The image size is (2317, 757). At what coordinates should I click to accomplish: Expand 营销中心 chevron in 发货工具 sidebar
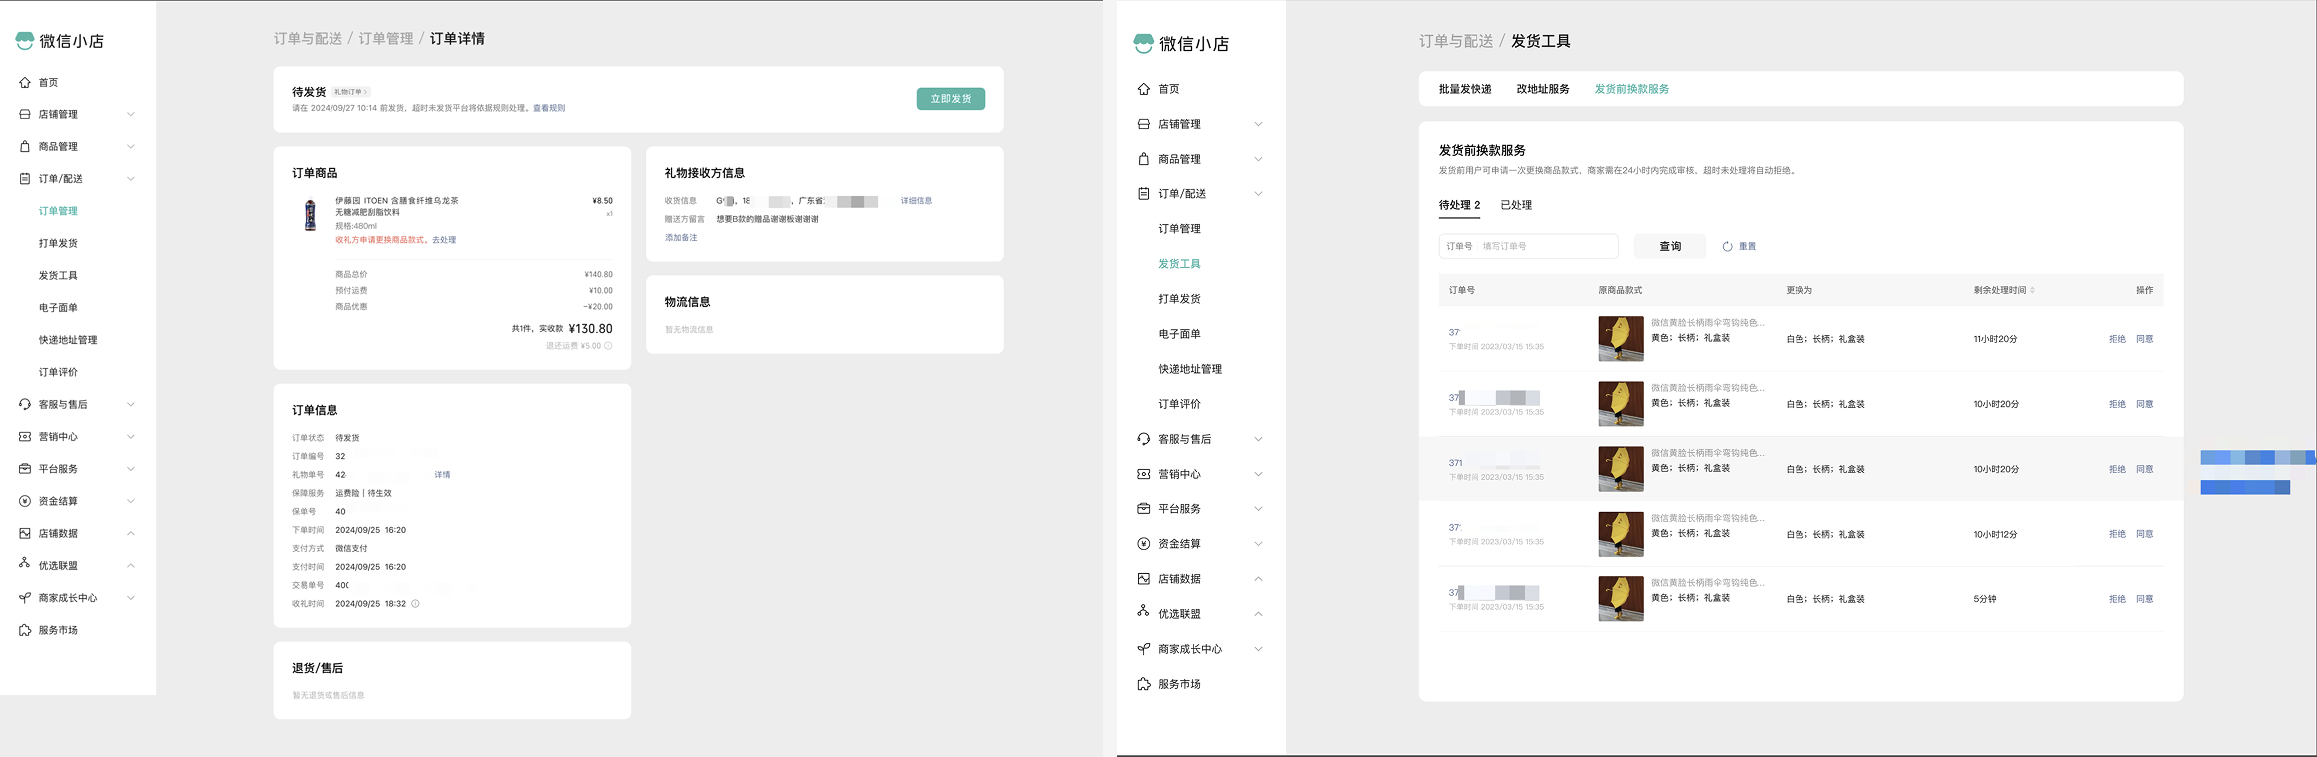point(1258,474)
